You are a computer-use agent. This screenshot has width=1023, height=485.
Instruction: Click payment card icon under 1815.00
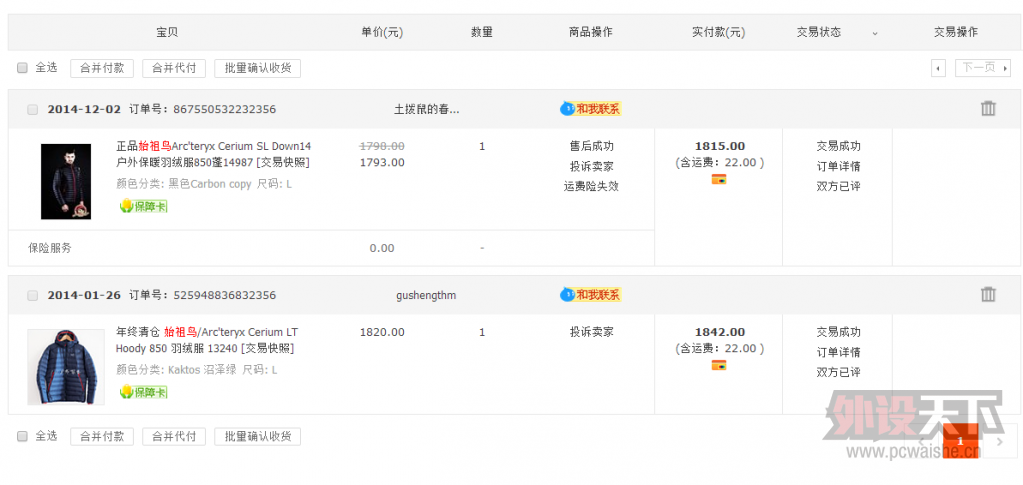pos(719,180)
